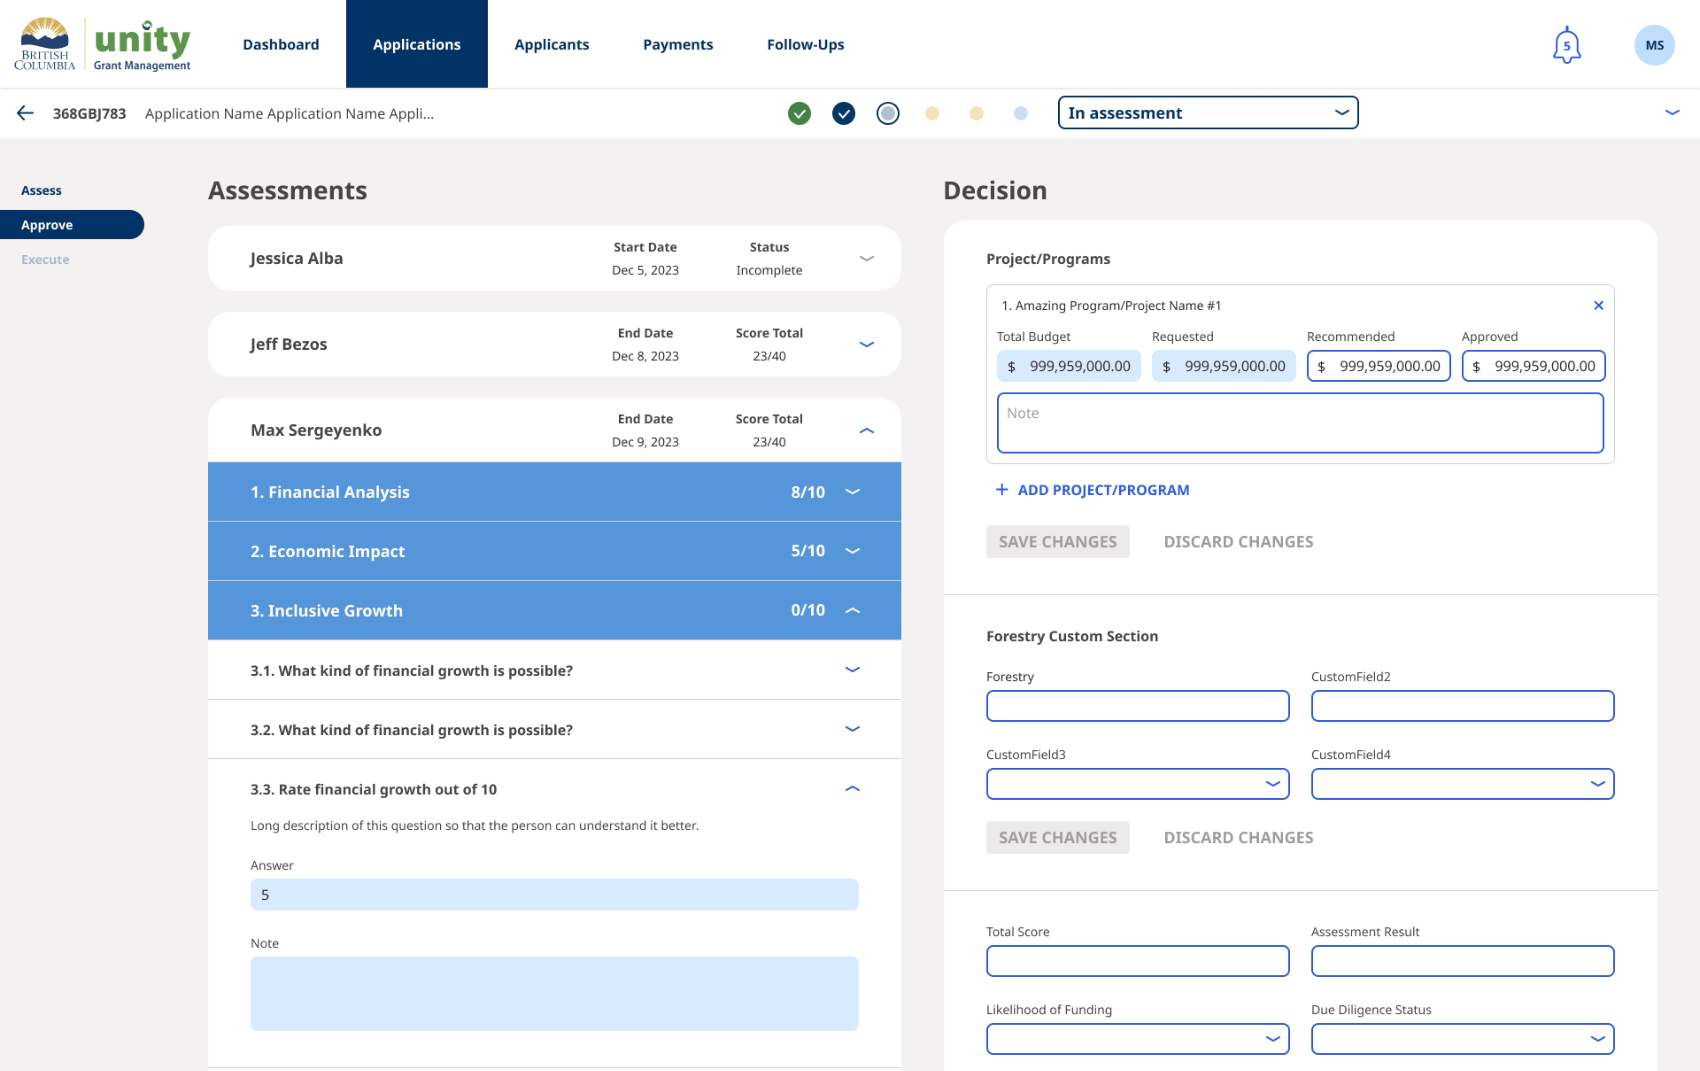This screenshot has width=1700, height=1071.
Task: Click the BC Unity Grant Management logo
Action: (102, 45)
